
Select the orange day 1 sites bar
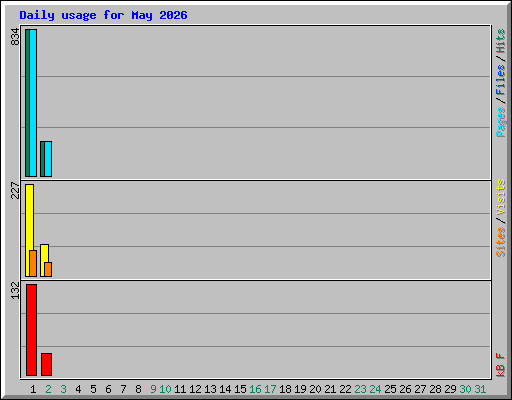(33, 263)
